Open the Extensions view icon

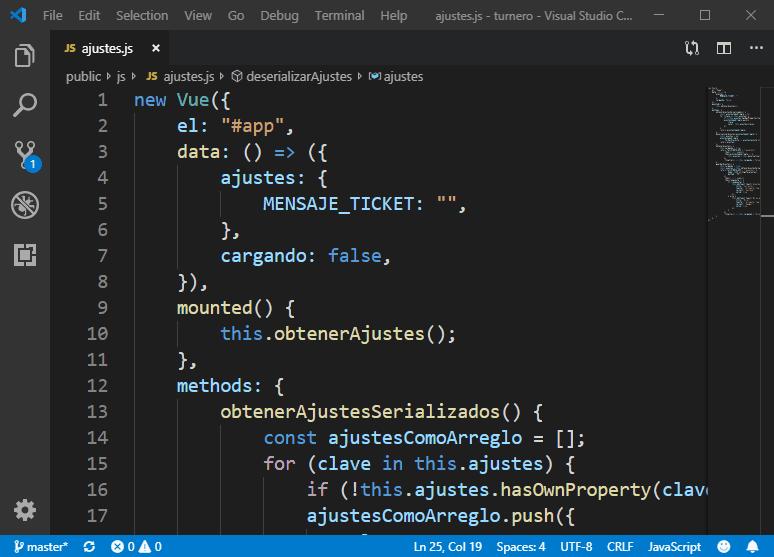pyautogui.click(x=25, y=255)
